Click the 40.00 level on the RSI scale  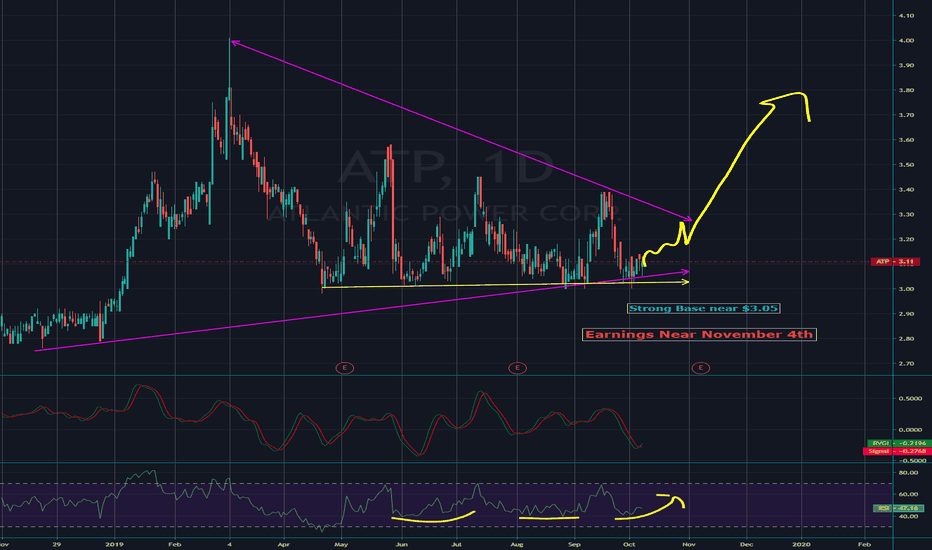(908, 517)
